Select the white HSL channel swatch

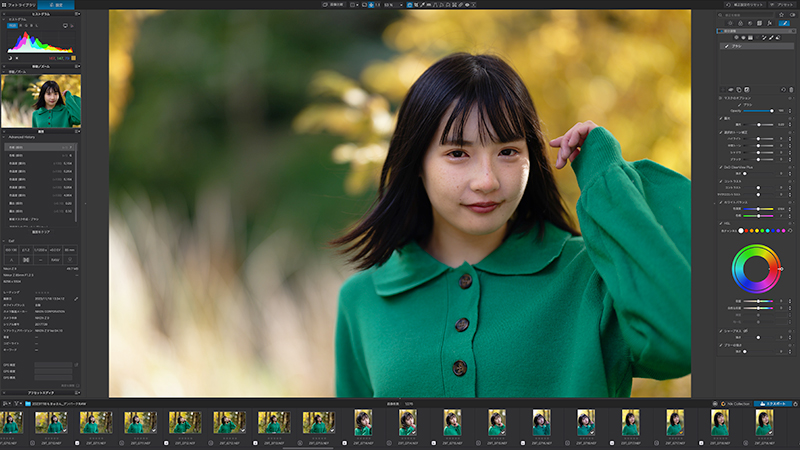741,231
